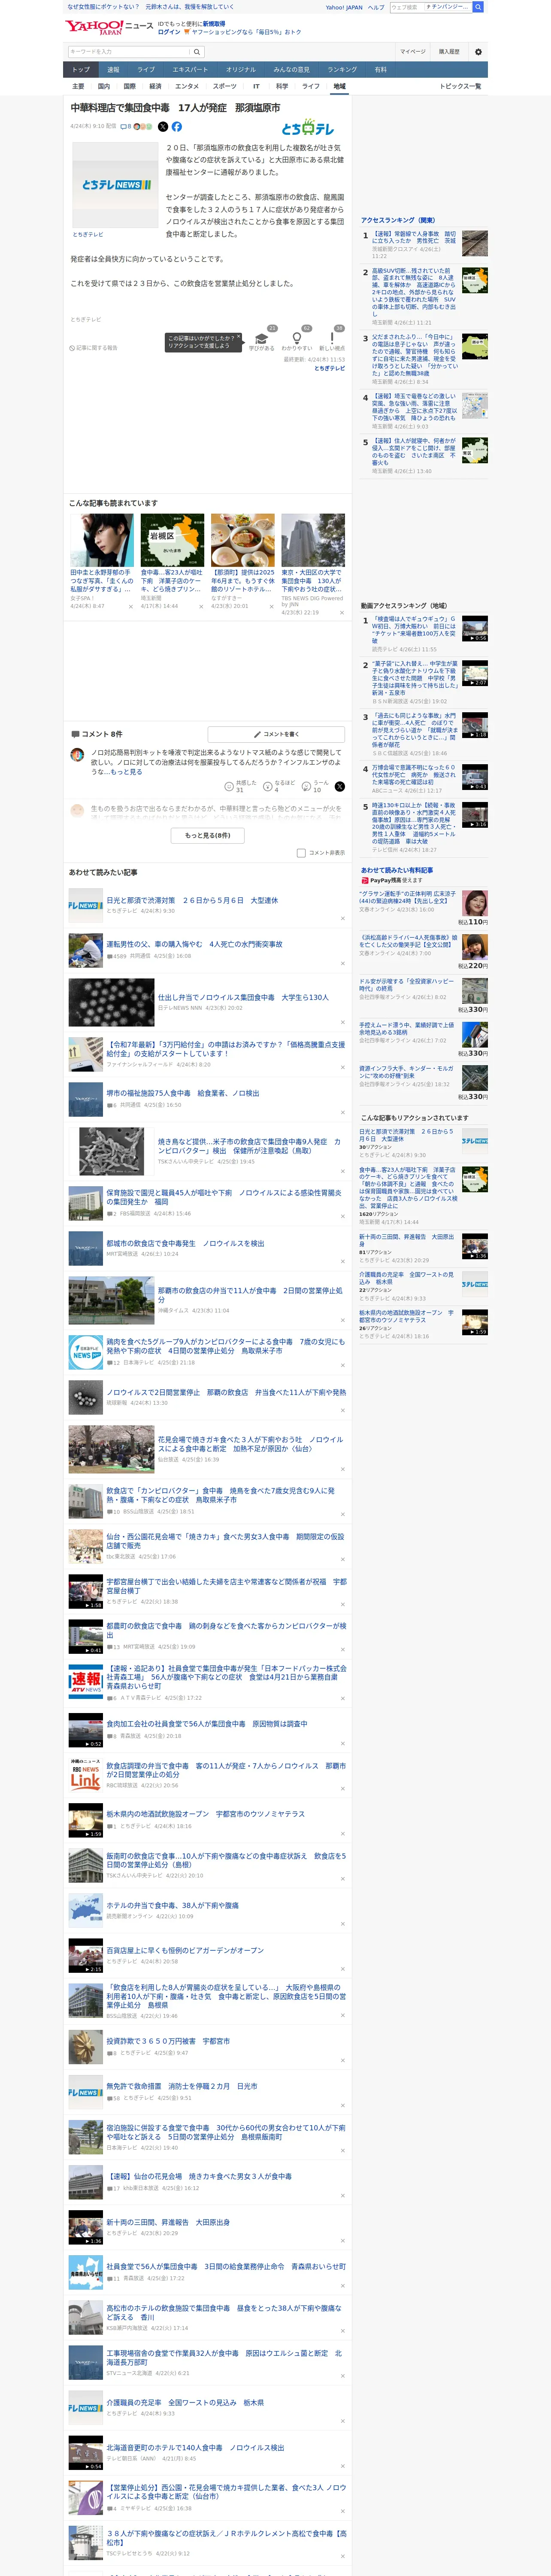The image size is (551, 2576).
Task: Click first commenter's avatar
Action: (77, 756)
